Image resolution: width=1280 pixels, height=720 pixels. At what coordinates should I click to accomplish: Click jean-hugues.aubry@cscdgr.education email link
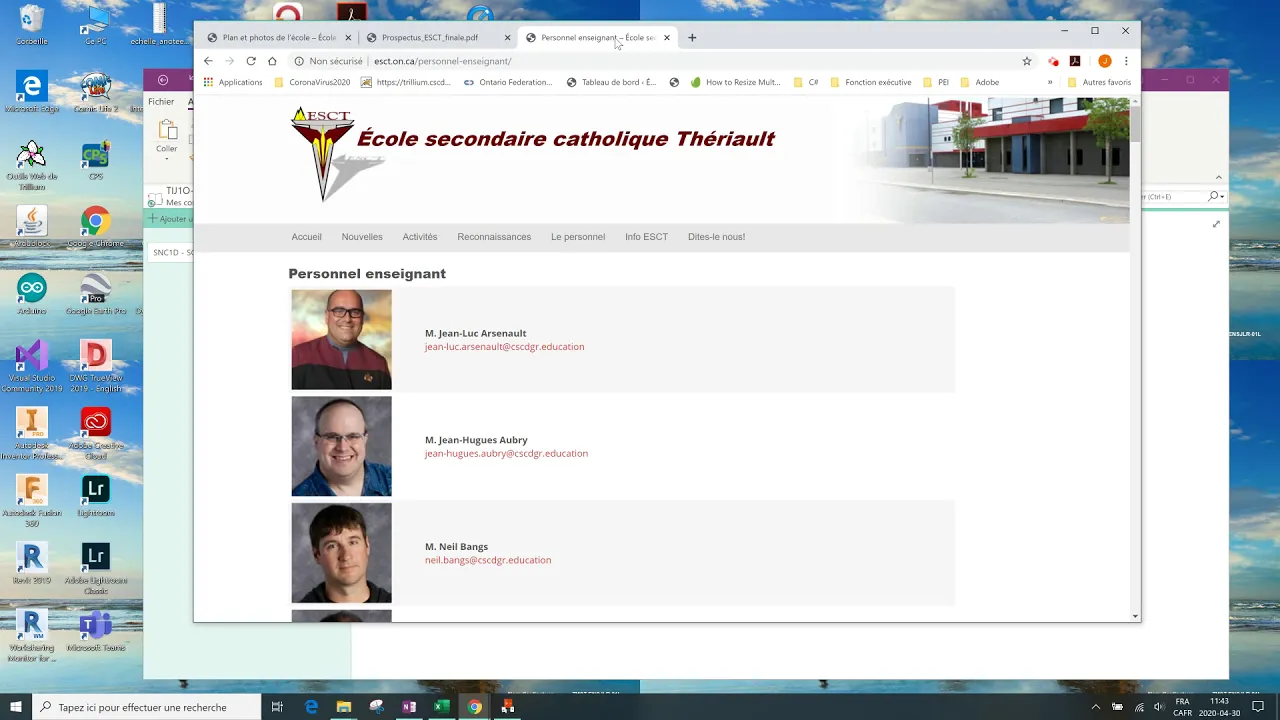[506, 454]
